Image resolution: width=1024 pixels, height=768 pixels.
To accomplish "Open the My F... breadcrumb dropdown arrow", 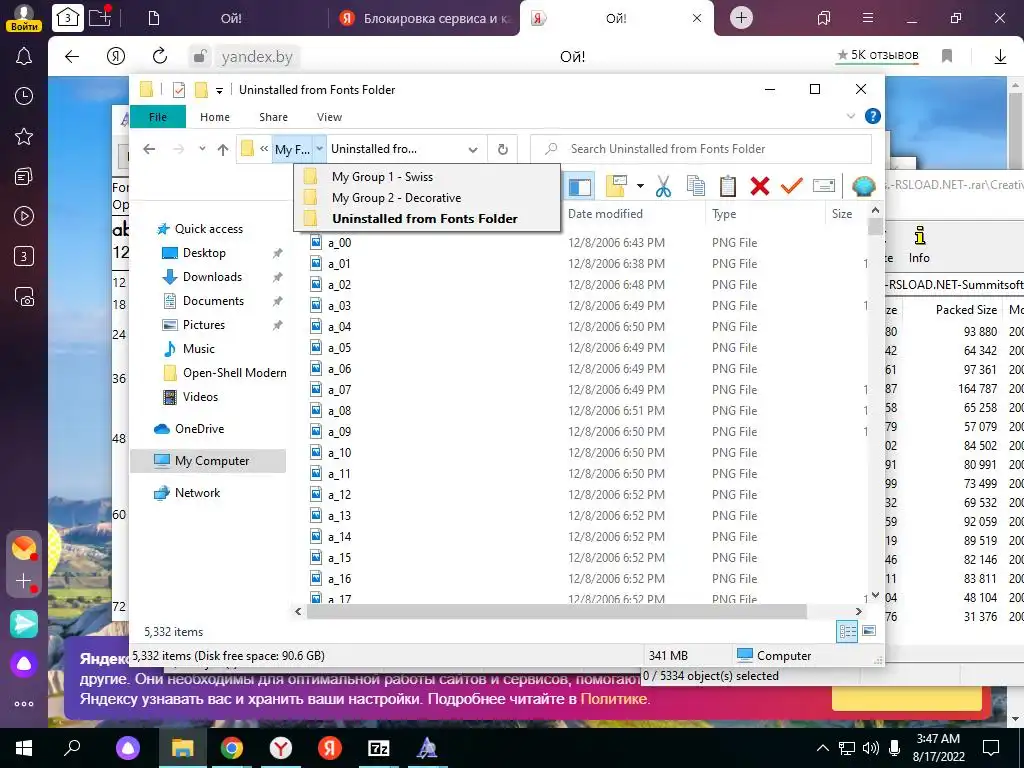I will pyautogui.click(x=319, y=149).
